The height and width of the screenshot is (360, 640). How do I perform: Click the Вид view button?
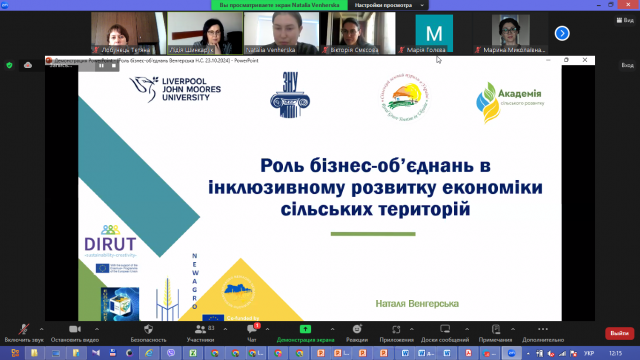(625, 20)
